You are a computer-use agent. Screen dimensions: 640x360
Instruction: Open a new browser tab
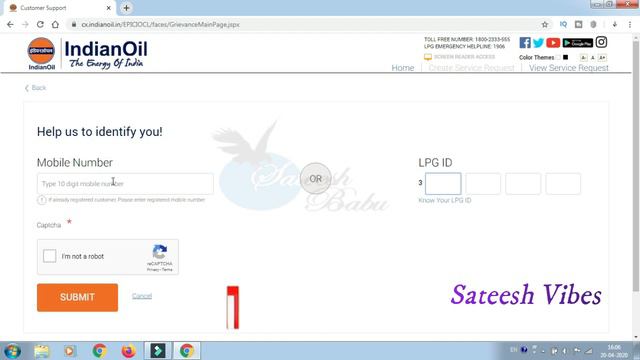coord(126,8)
